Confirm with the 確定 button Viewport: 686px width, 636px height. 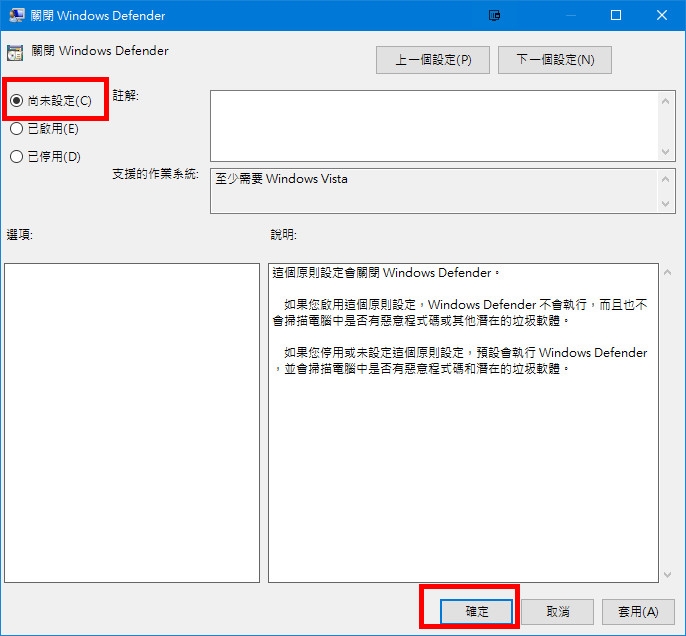point(476,611)
